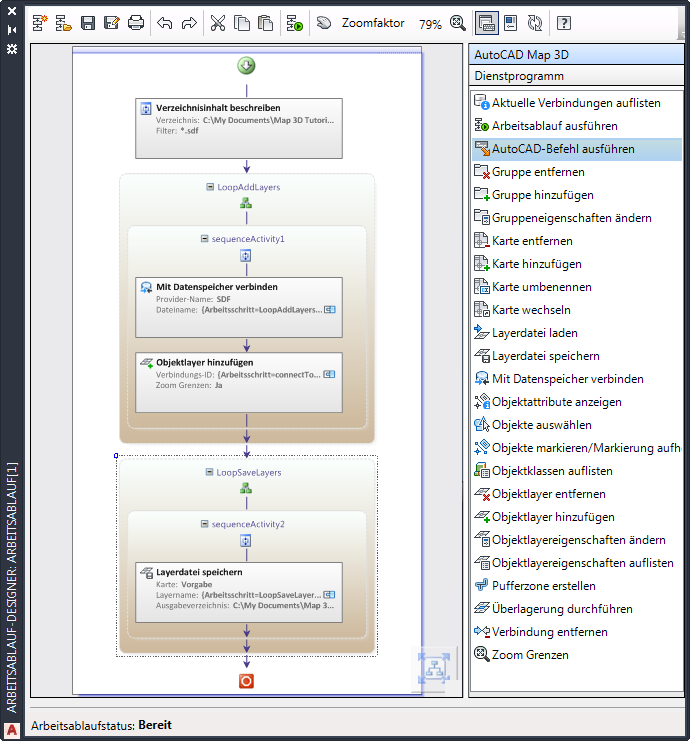Choose Gruppe hinzufügen activity

(577, 195)
